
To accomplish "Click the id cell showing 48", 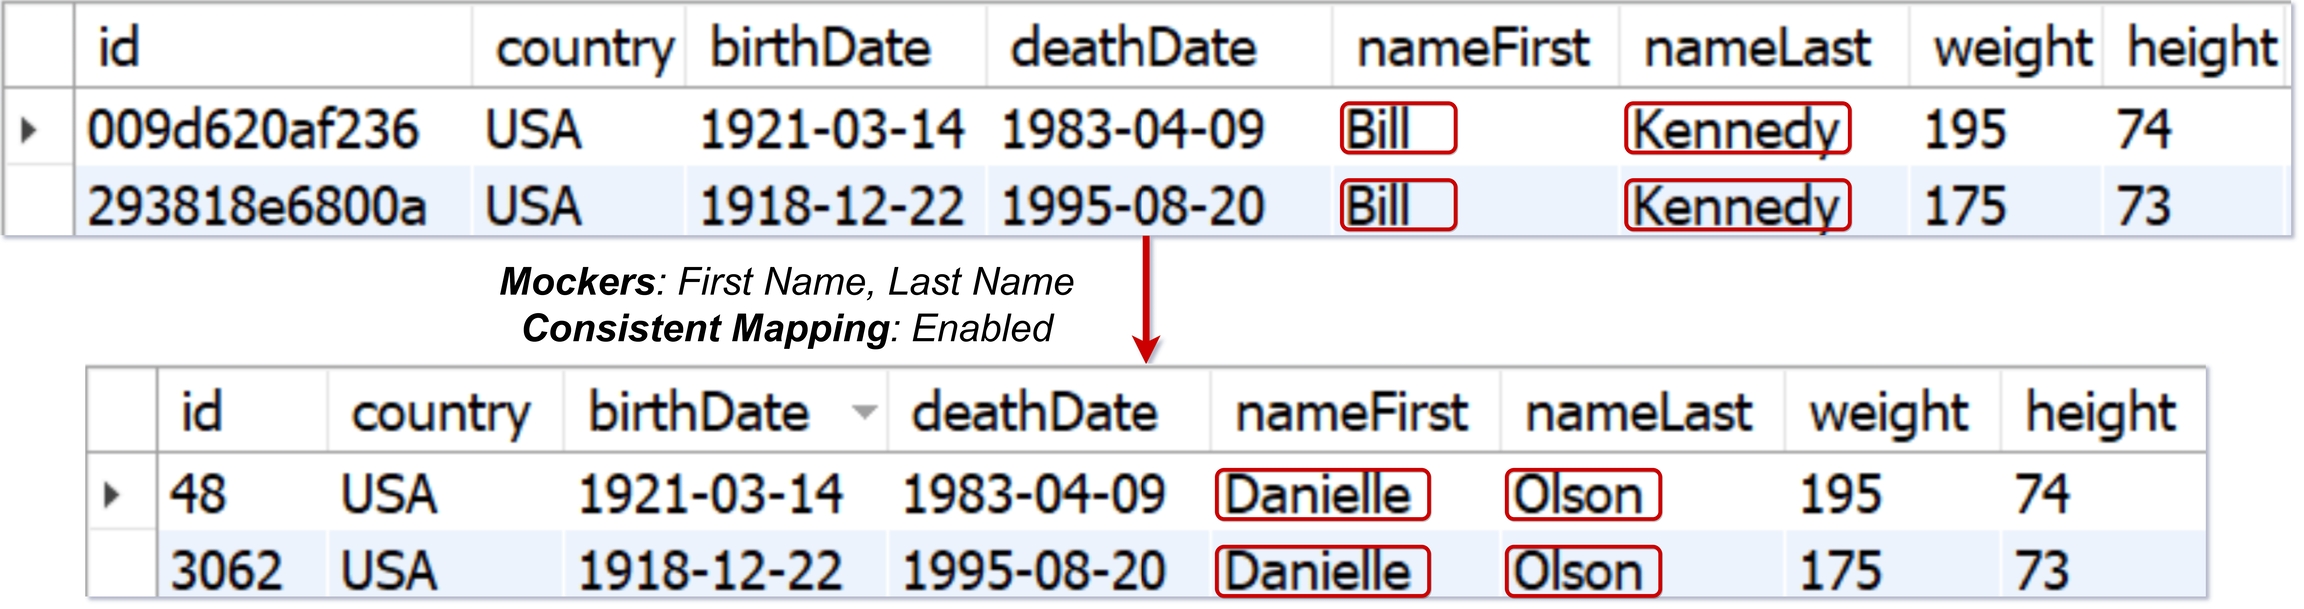I will tap(198, 495).
